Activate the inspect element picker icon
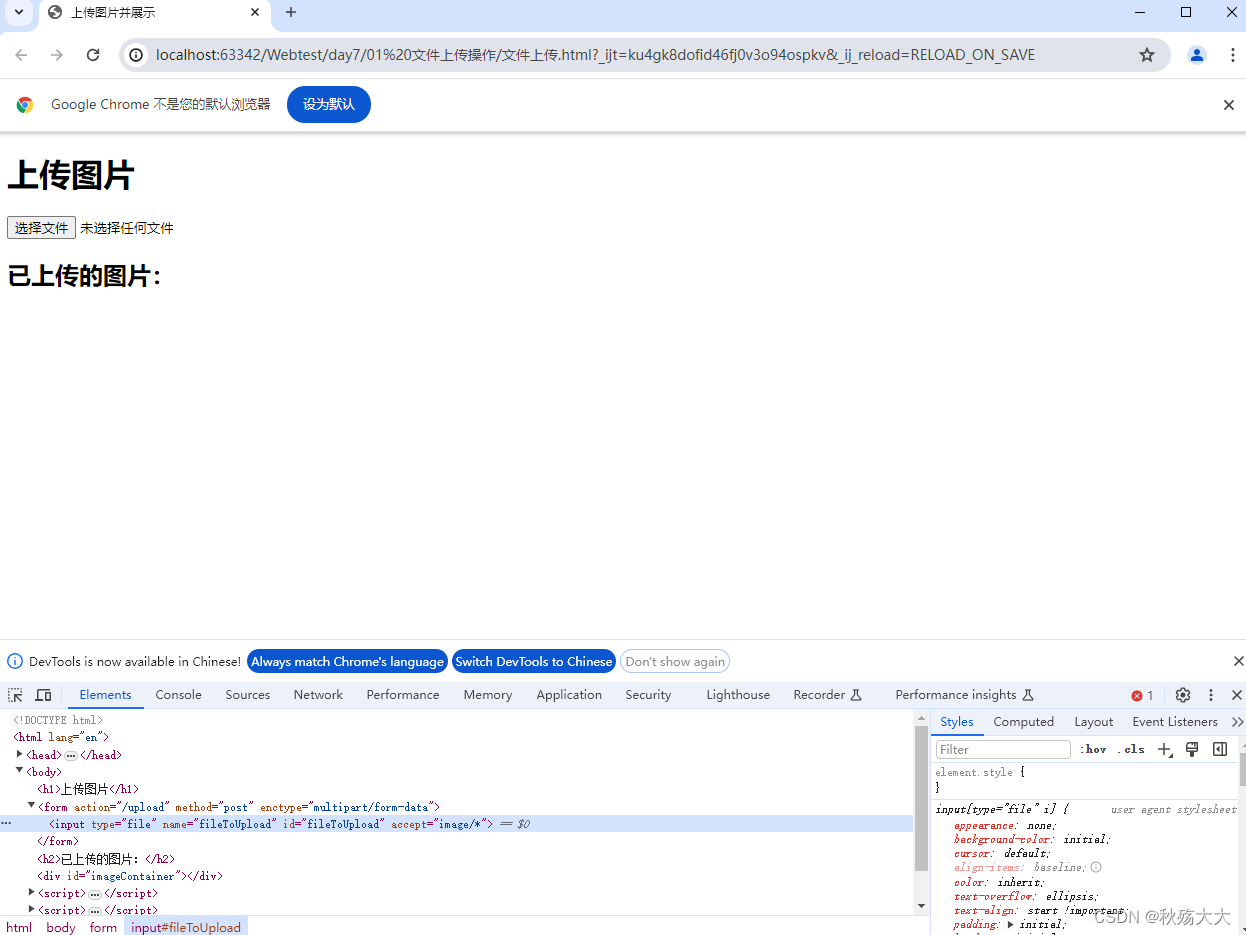Viewport: 1246px width, 935px height. click(x=16, y=695)
